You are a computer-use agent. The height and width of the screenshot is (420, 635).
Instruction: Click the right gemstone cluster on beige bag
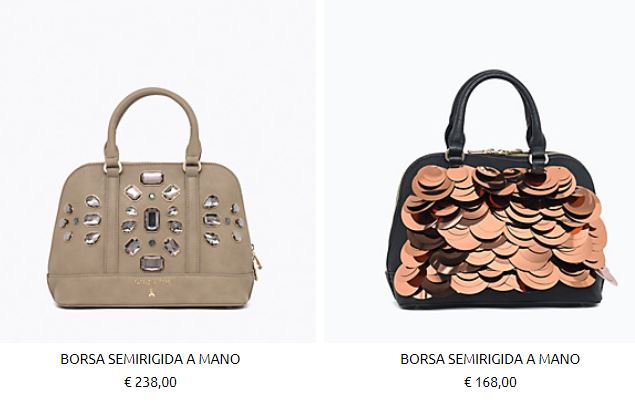tap(223, 220)
